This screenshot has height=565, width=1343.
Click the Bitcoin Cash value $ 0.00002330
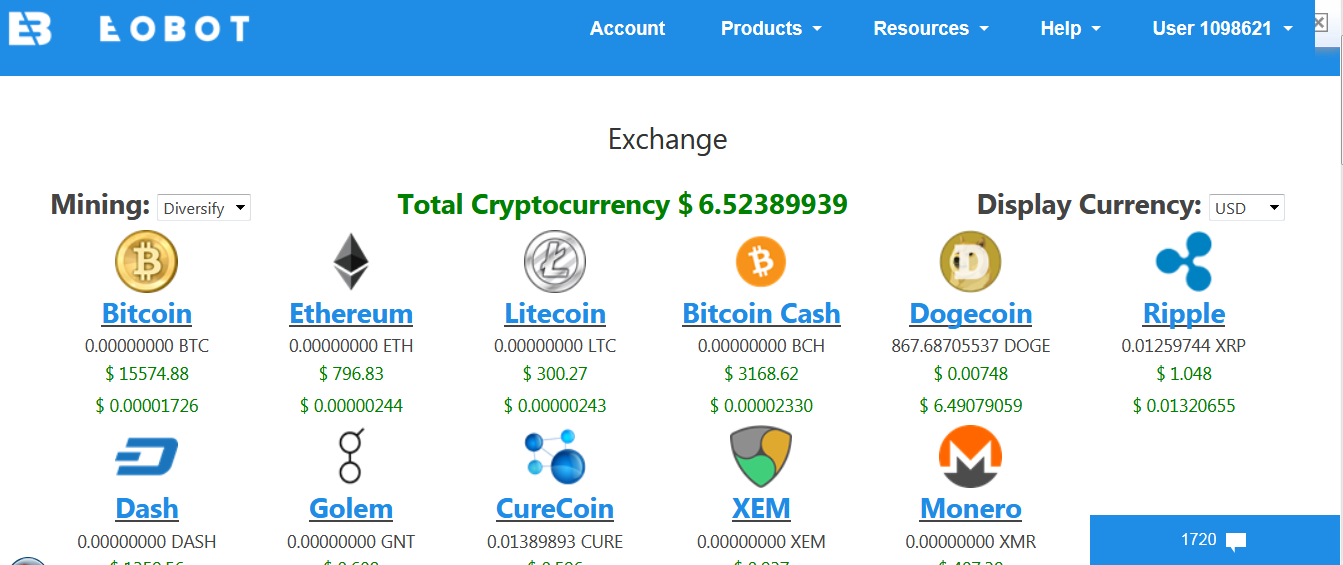point(761,406)
